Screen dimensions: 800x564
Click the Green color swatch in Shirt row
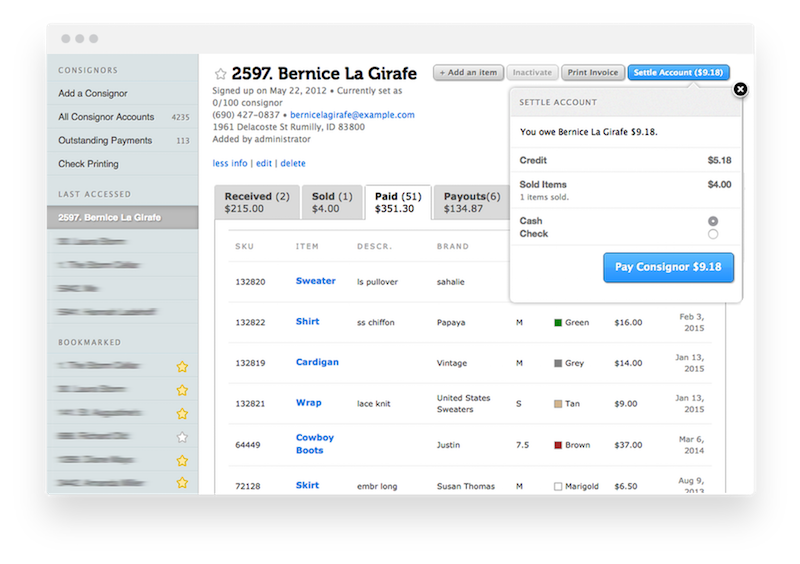558,323
